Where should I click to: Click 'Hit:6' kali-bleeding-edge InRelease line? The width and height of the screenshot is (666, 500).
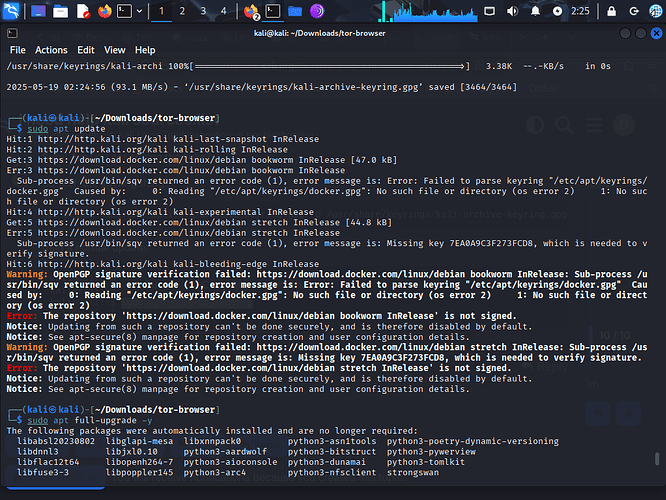click(x=163, y=264)
